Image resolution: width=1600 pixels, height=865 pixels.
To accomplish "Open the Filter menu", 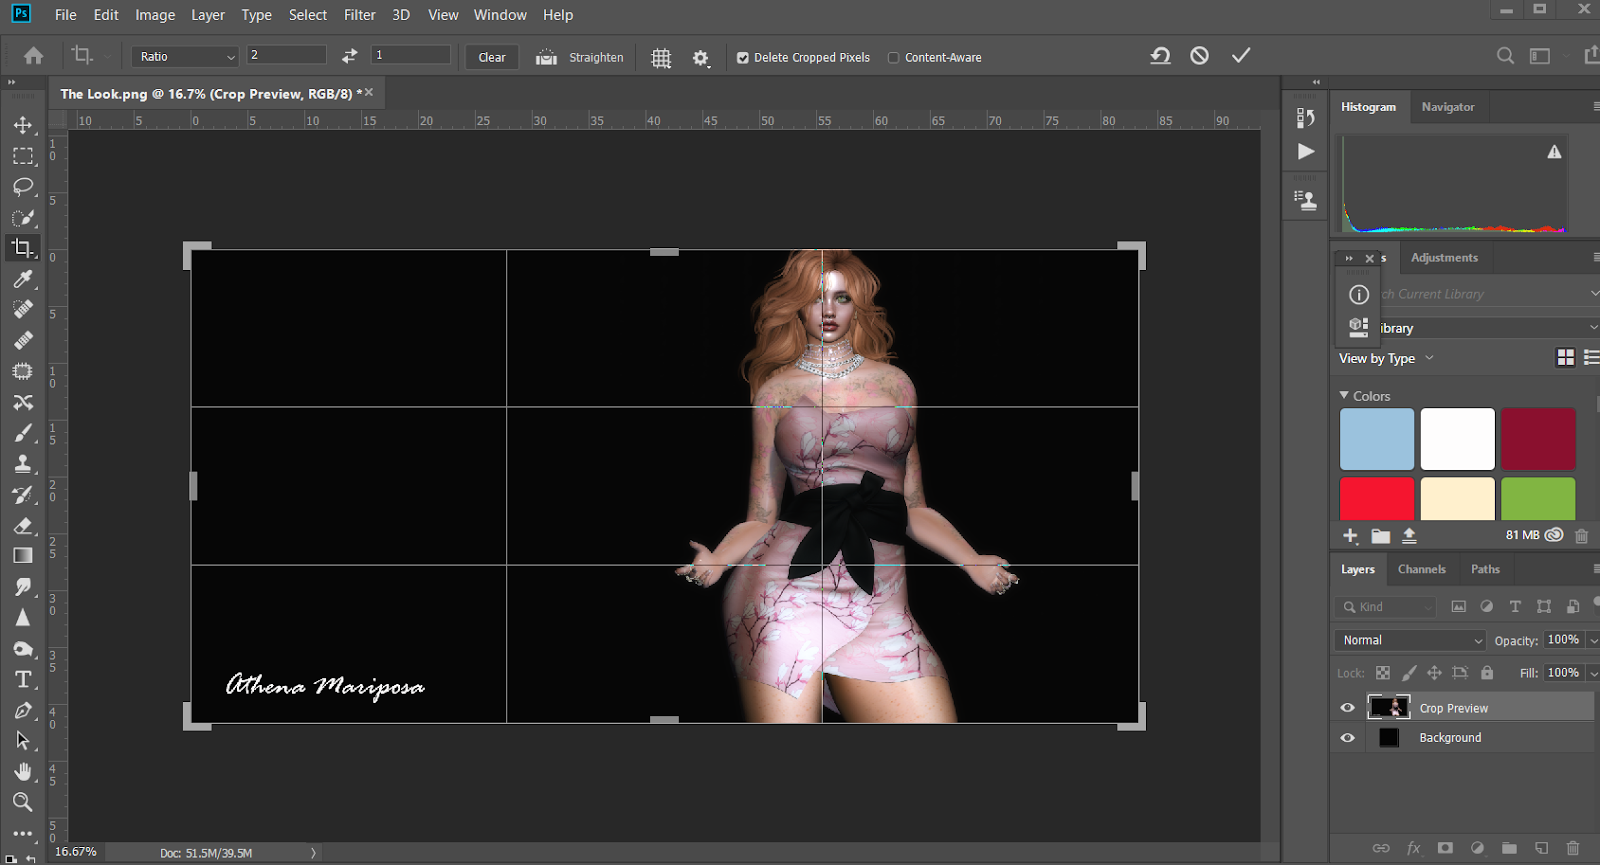I will pos(359,15).
